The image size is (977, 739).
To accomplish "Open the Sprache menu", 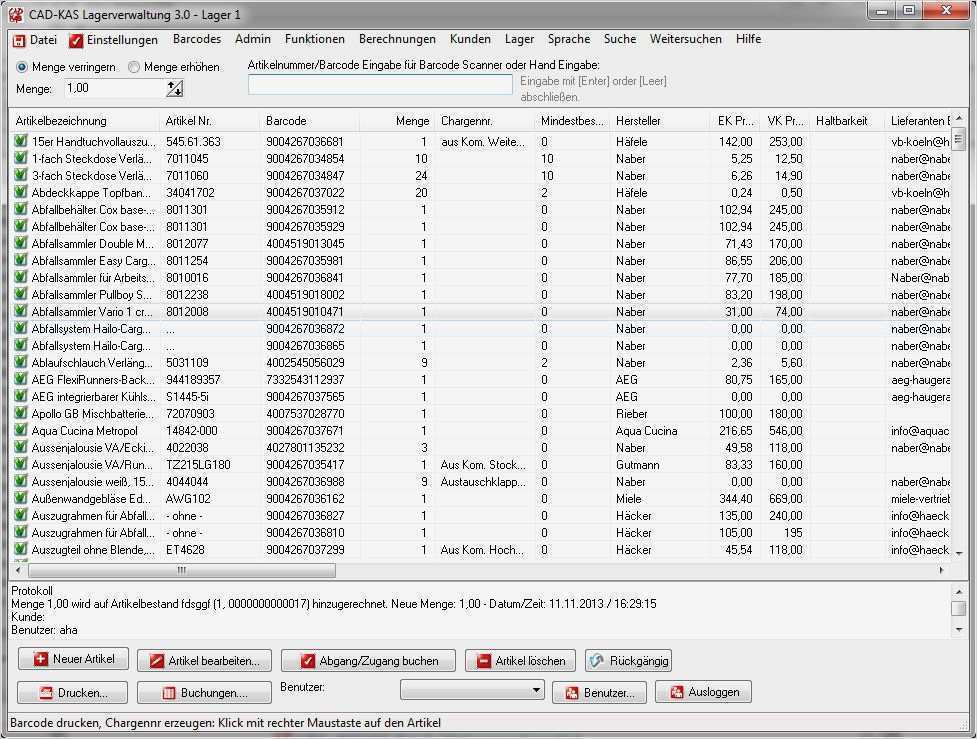I will [569, 39].
